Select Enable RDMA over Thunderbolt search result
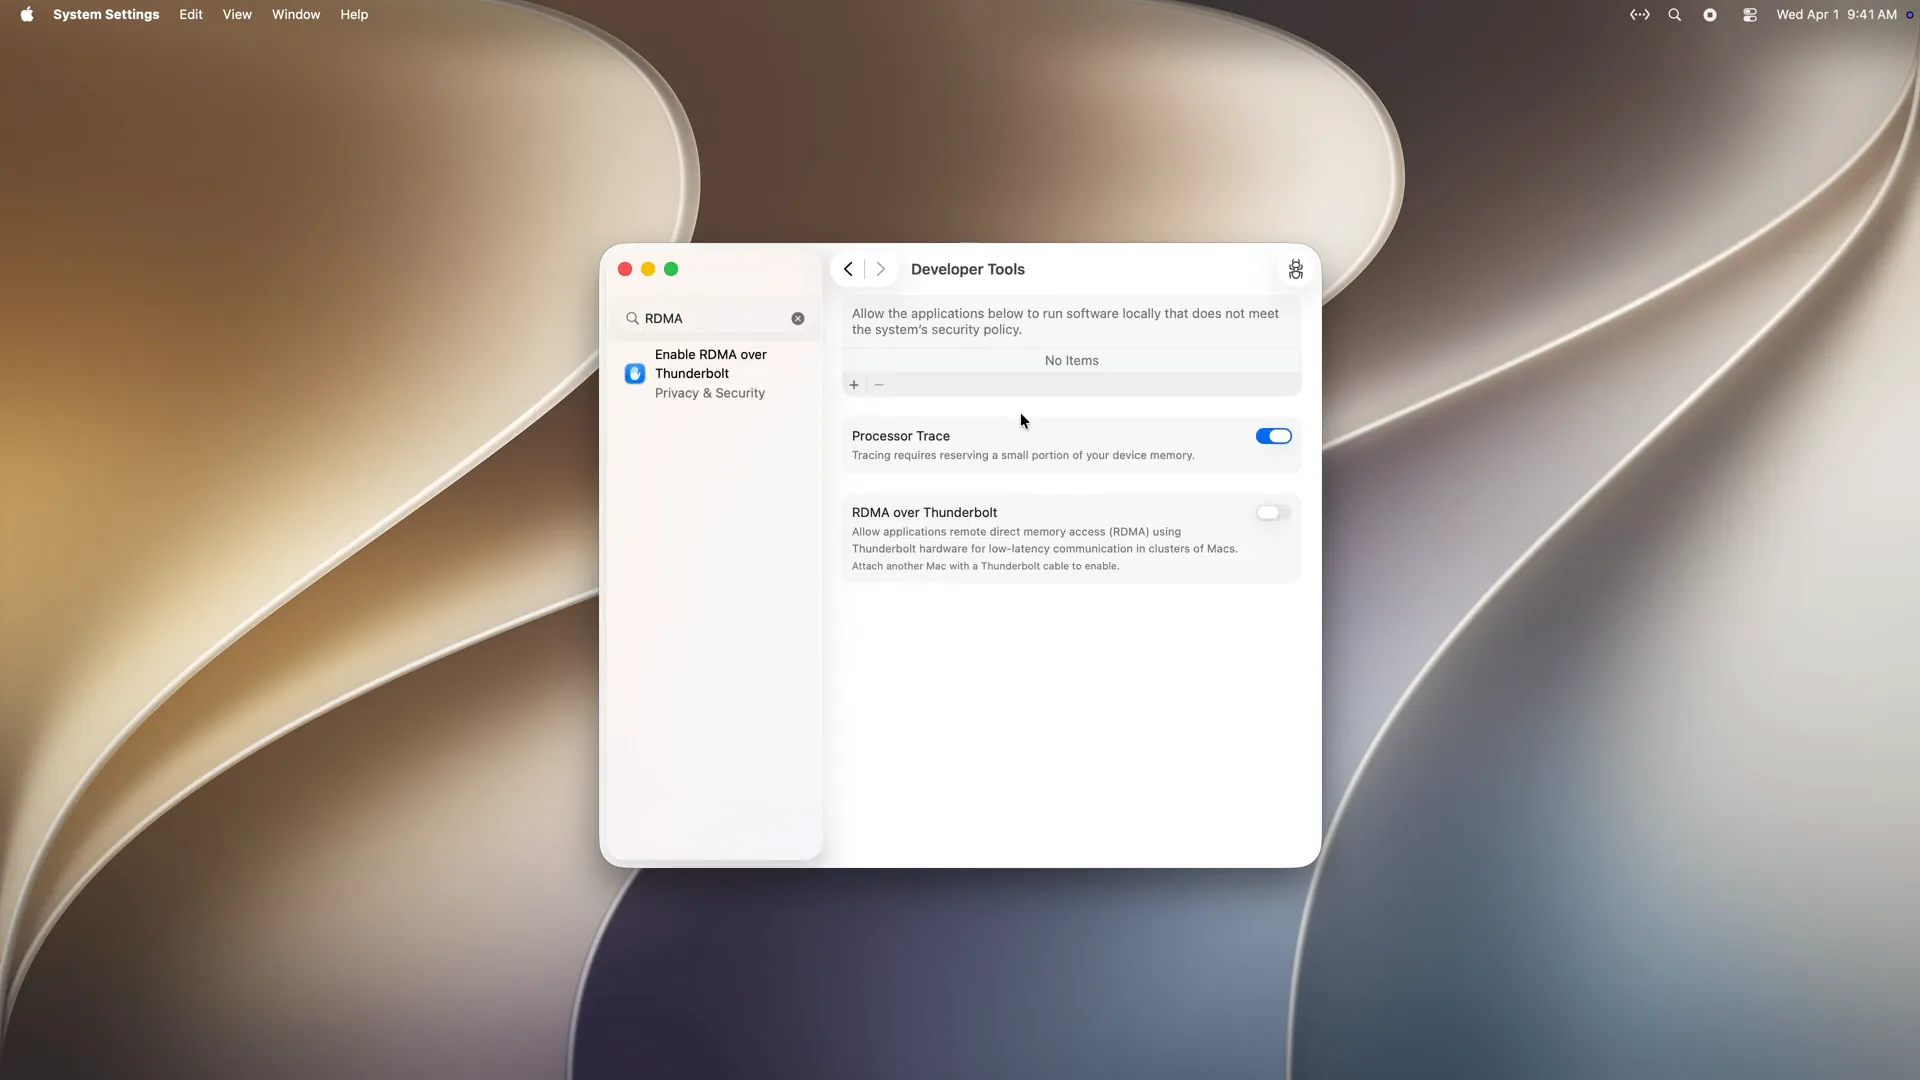This screenshot has height=1080, width=1920. pos(714,373)
